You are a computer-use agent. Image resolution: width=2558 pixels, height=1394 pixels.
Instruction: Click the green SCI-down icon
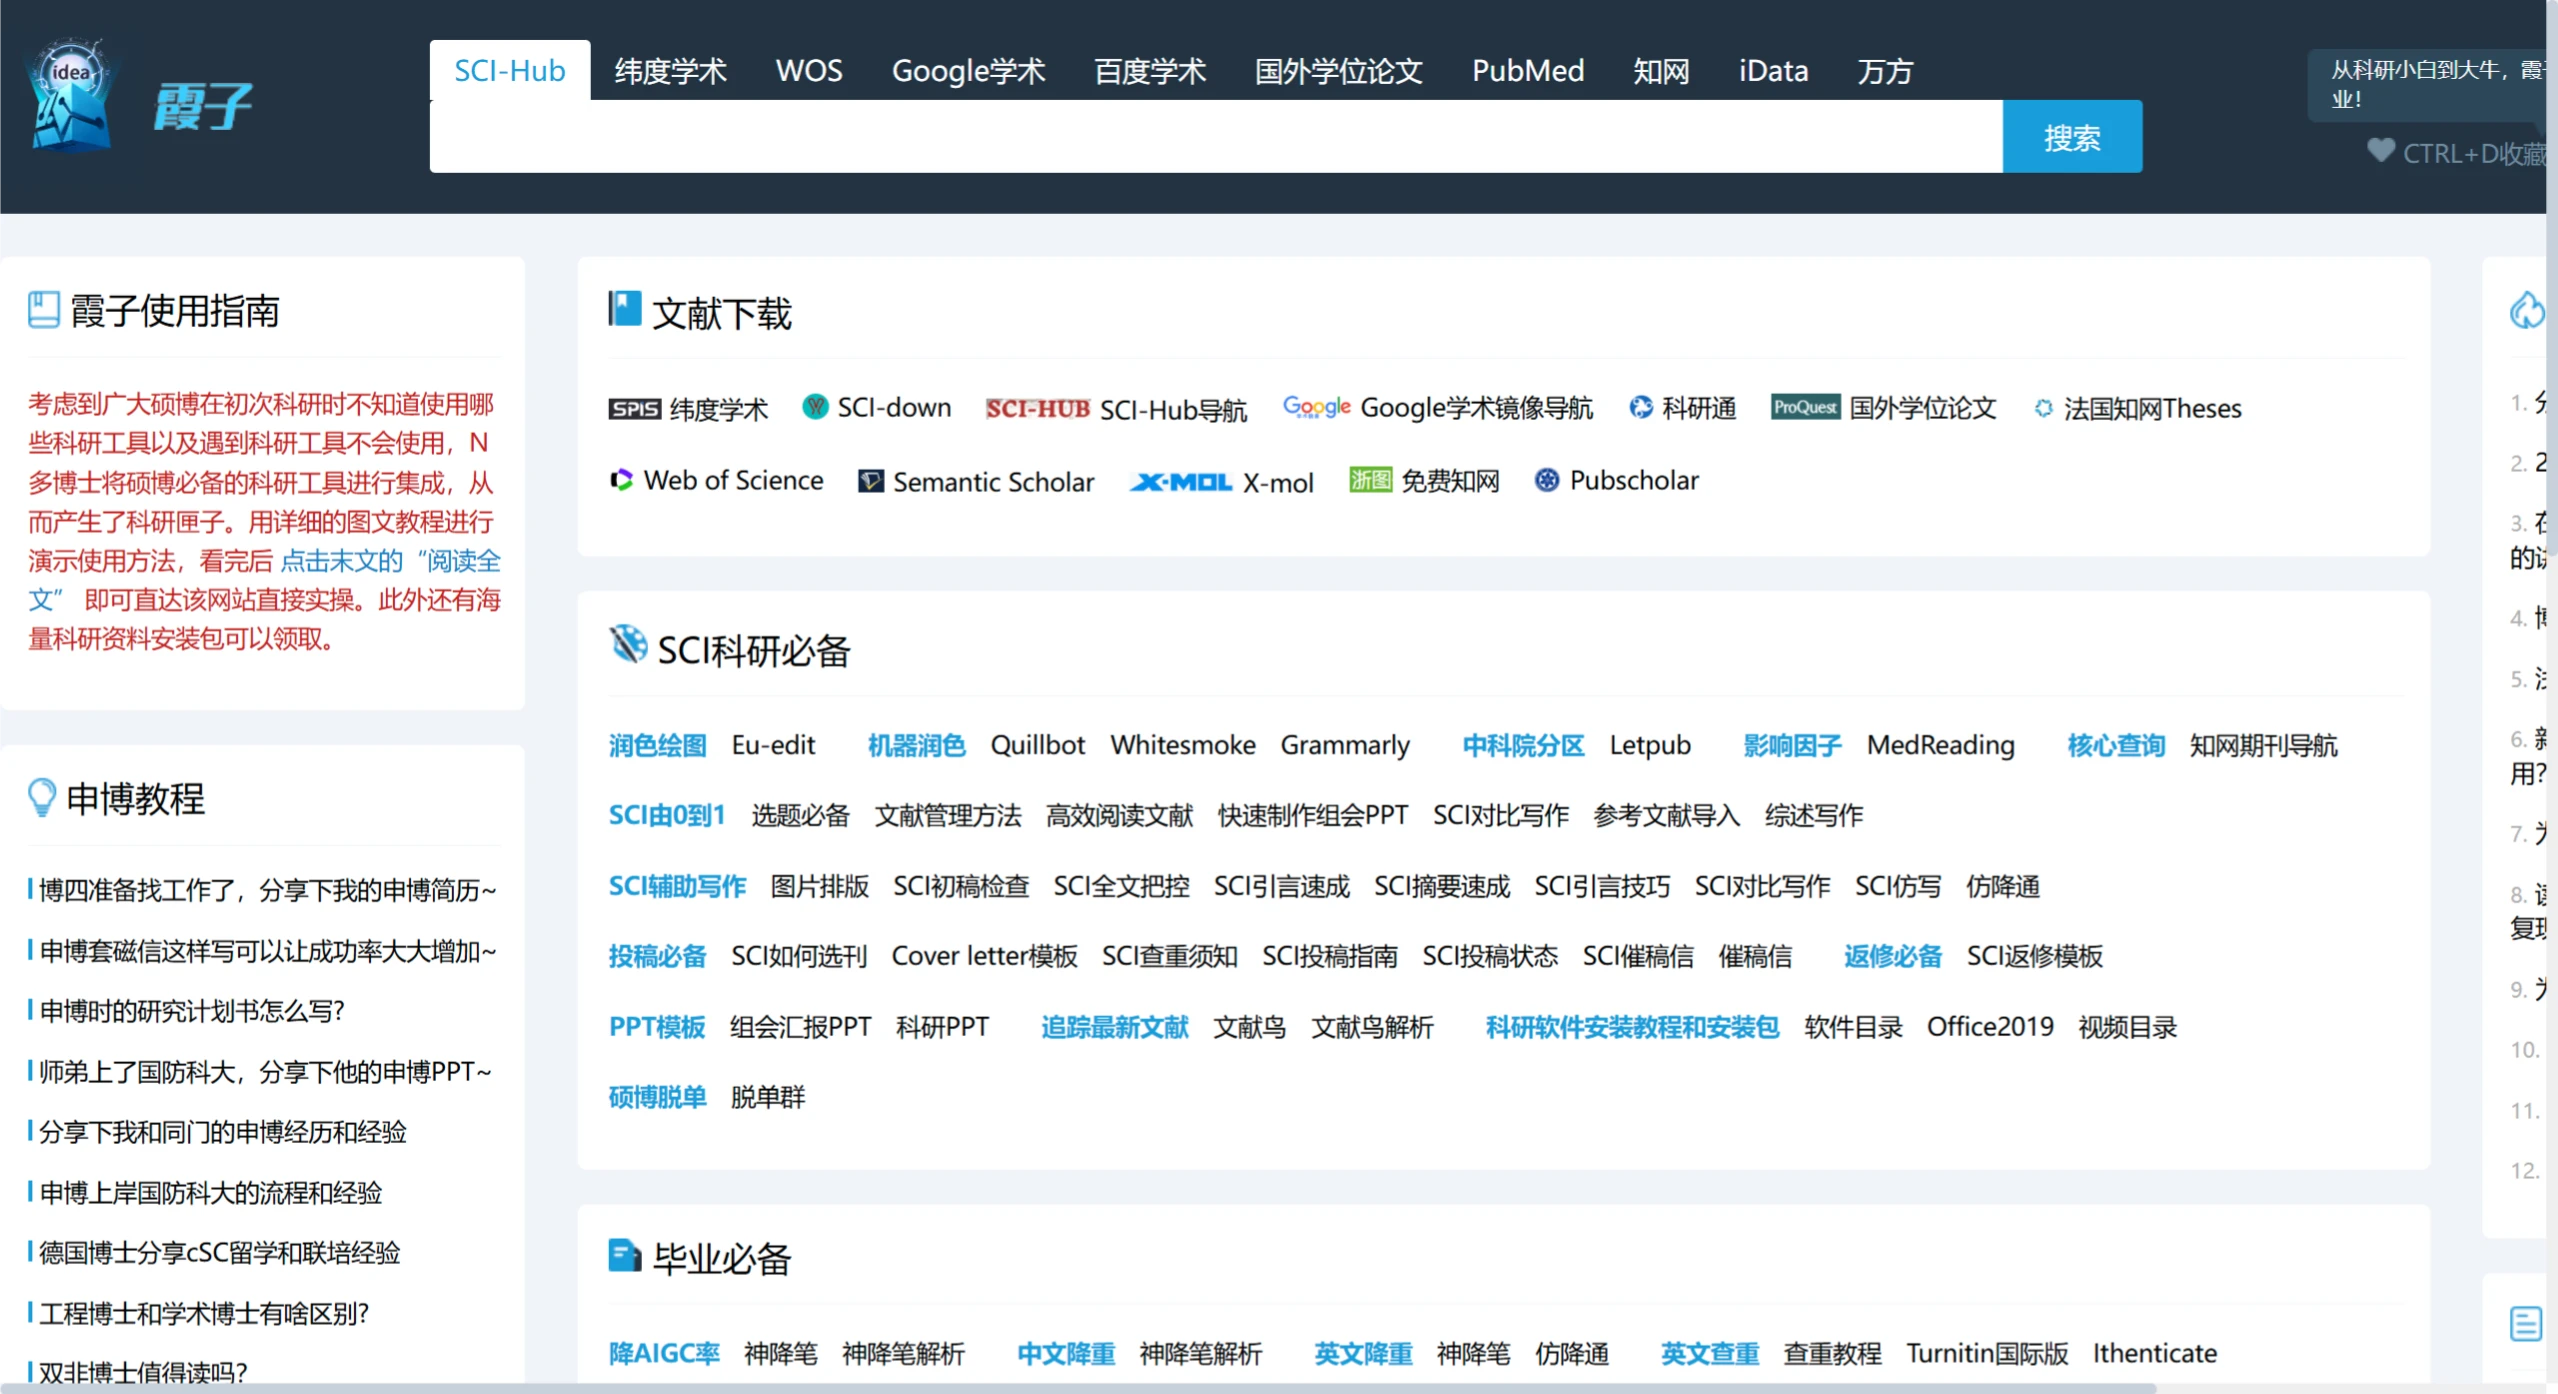815,407
